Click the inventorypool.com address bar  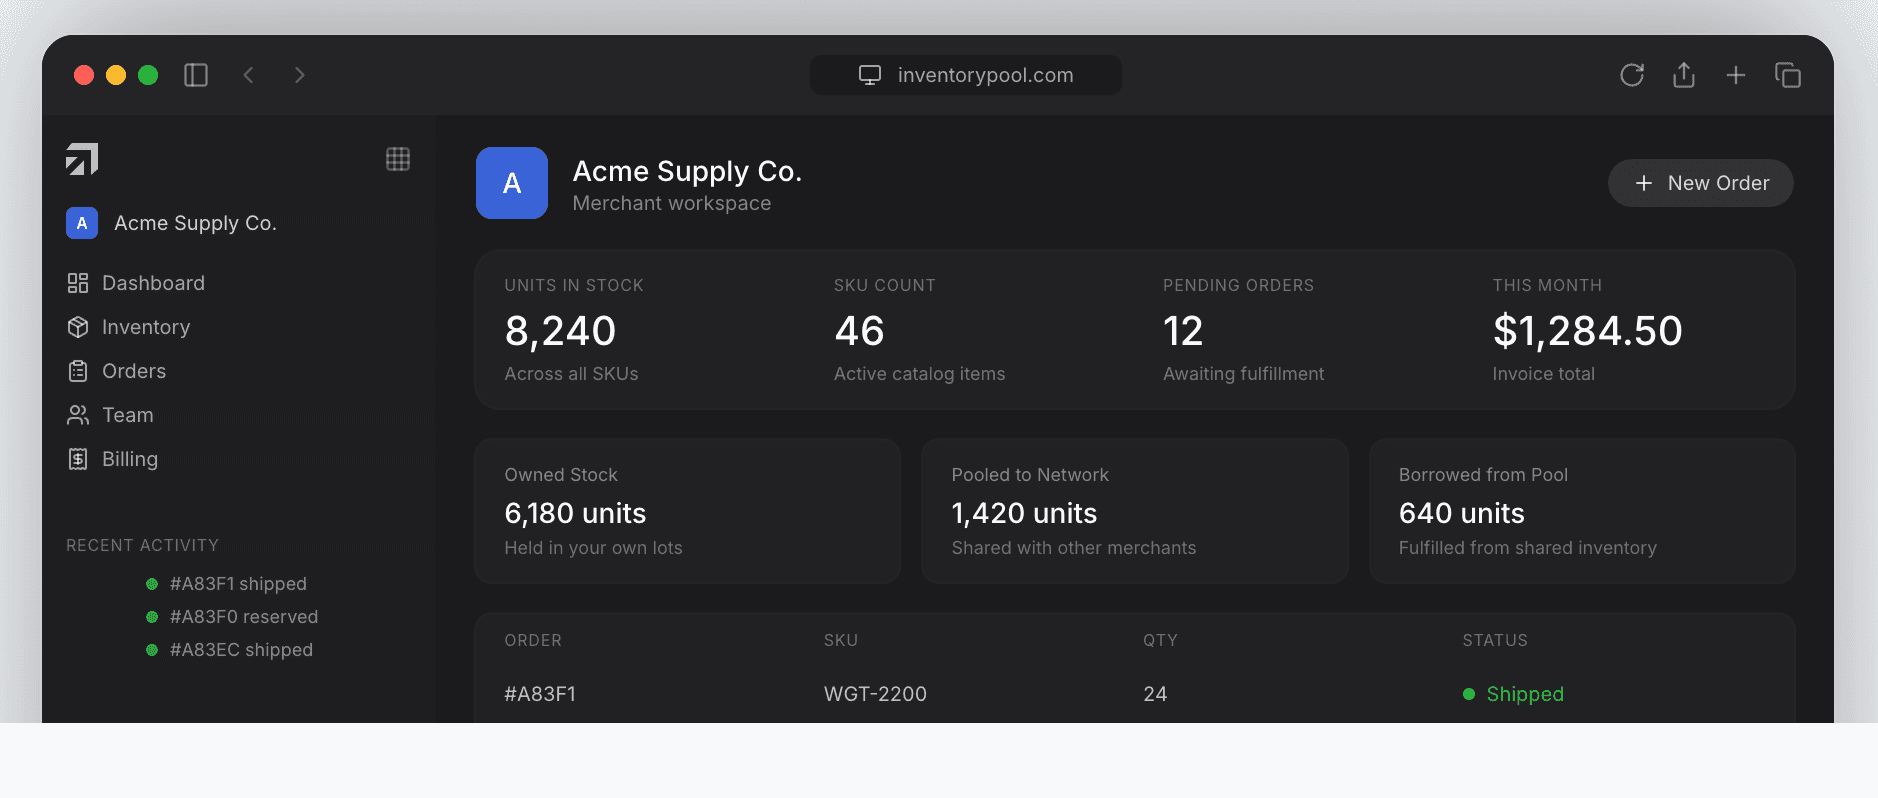coord(965,75)
